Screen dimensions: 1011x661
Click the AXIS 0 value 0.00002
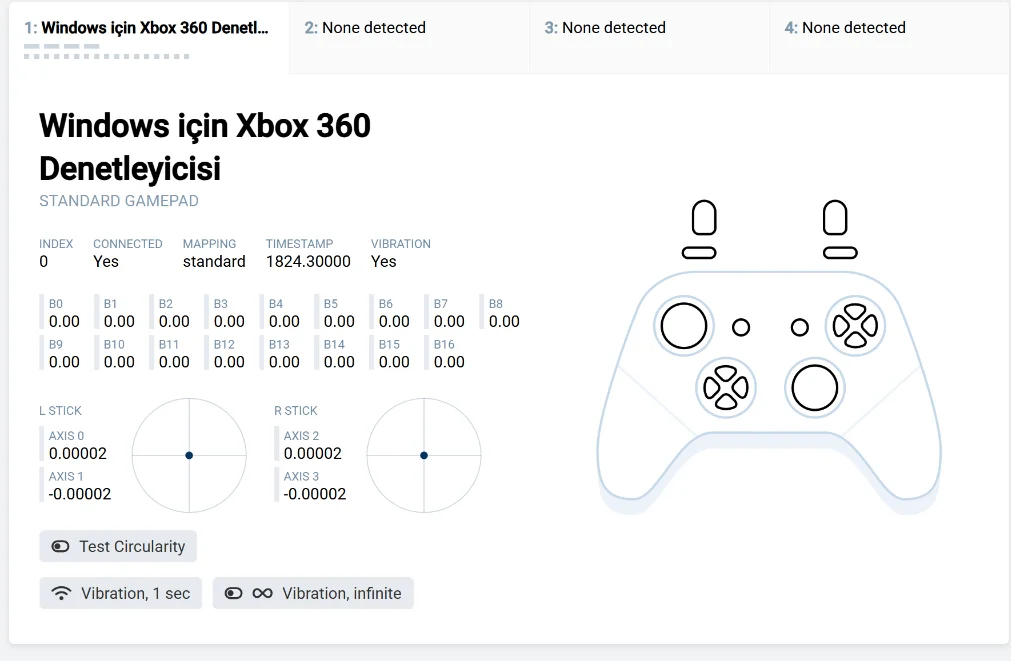pos(77,453)
